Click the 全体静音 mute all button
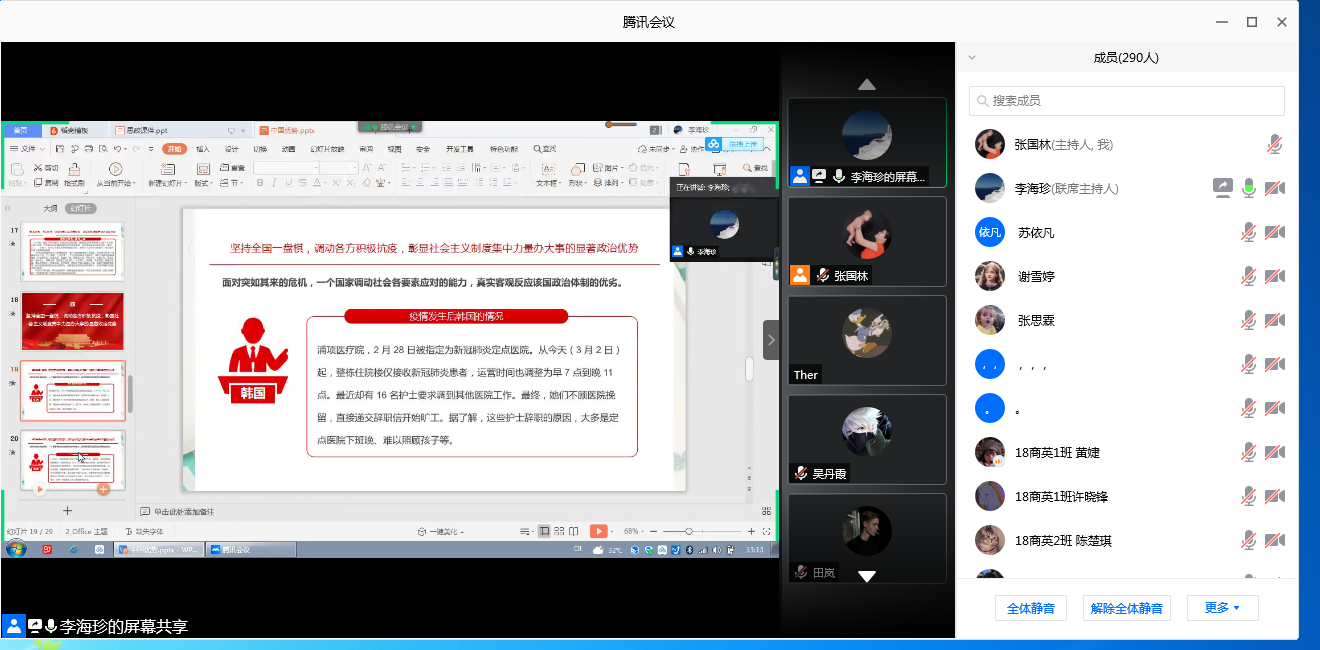This screenshot has width=1320, height=650. point(1030,607)
